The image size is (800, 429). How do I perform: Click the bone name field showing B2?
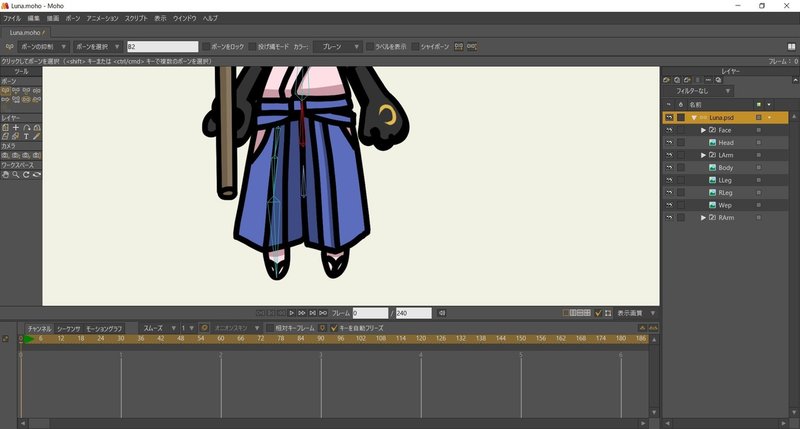[x=162, y=46]
